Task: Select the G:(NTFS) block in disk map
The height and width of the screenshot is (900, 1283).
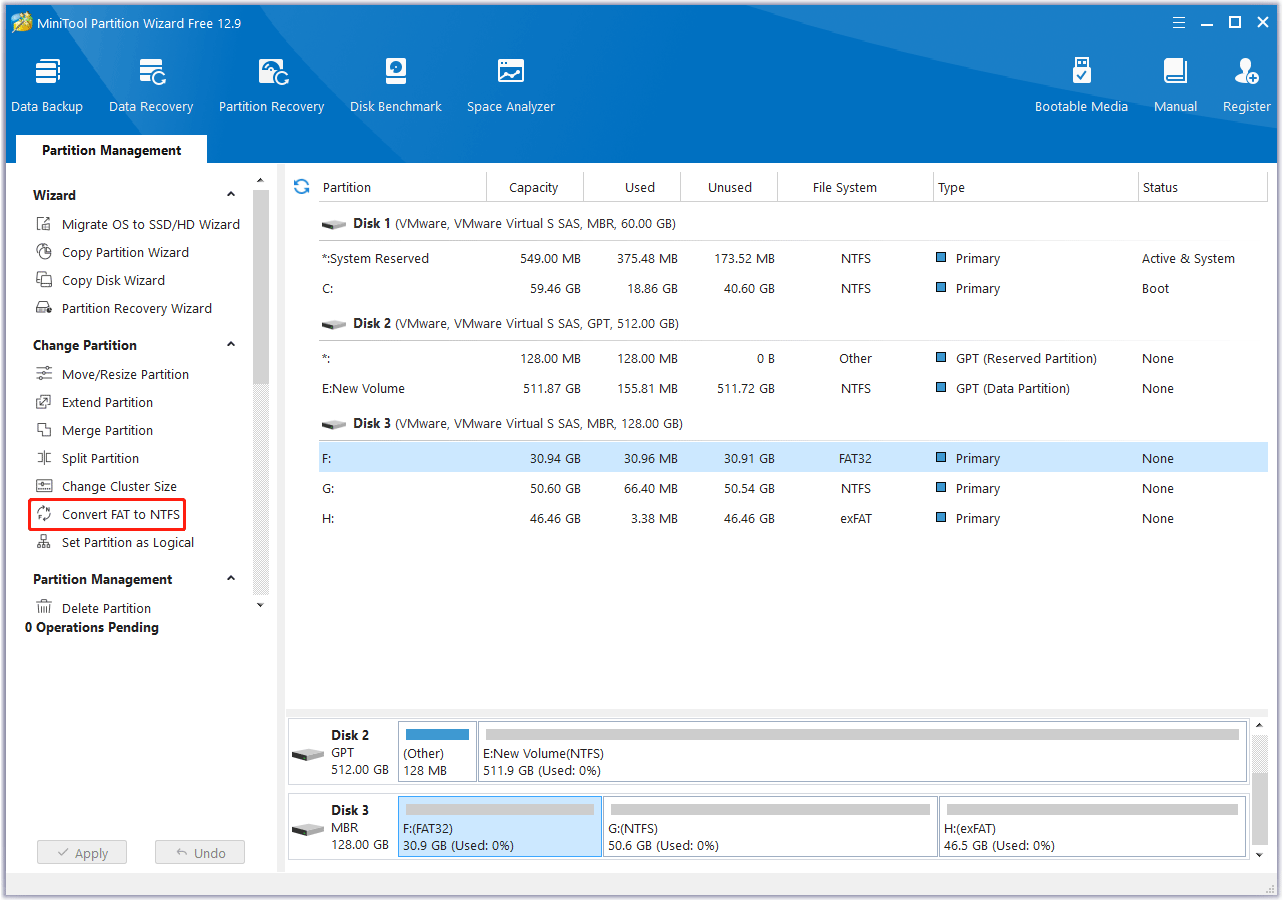Action: [x=770, y=827]
